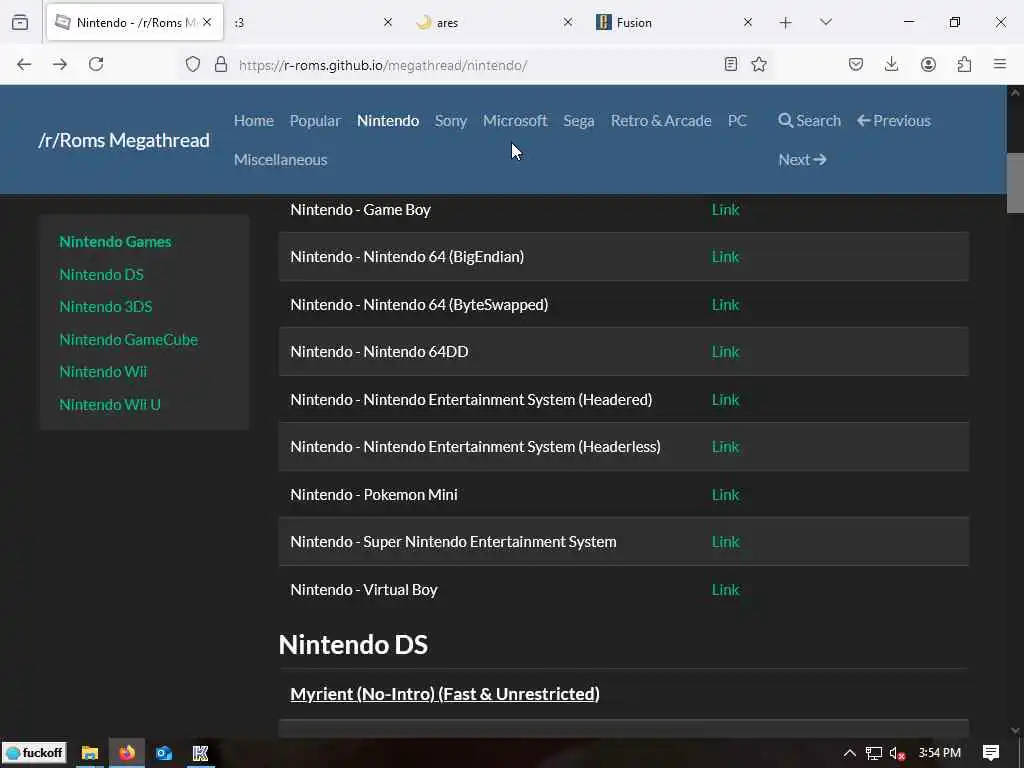Open the Sega navigation item
The height and width of the screenshot is (768, 1024).
coord(579,121)
